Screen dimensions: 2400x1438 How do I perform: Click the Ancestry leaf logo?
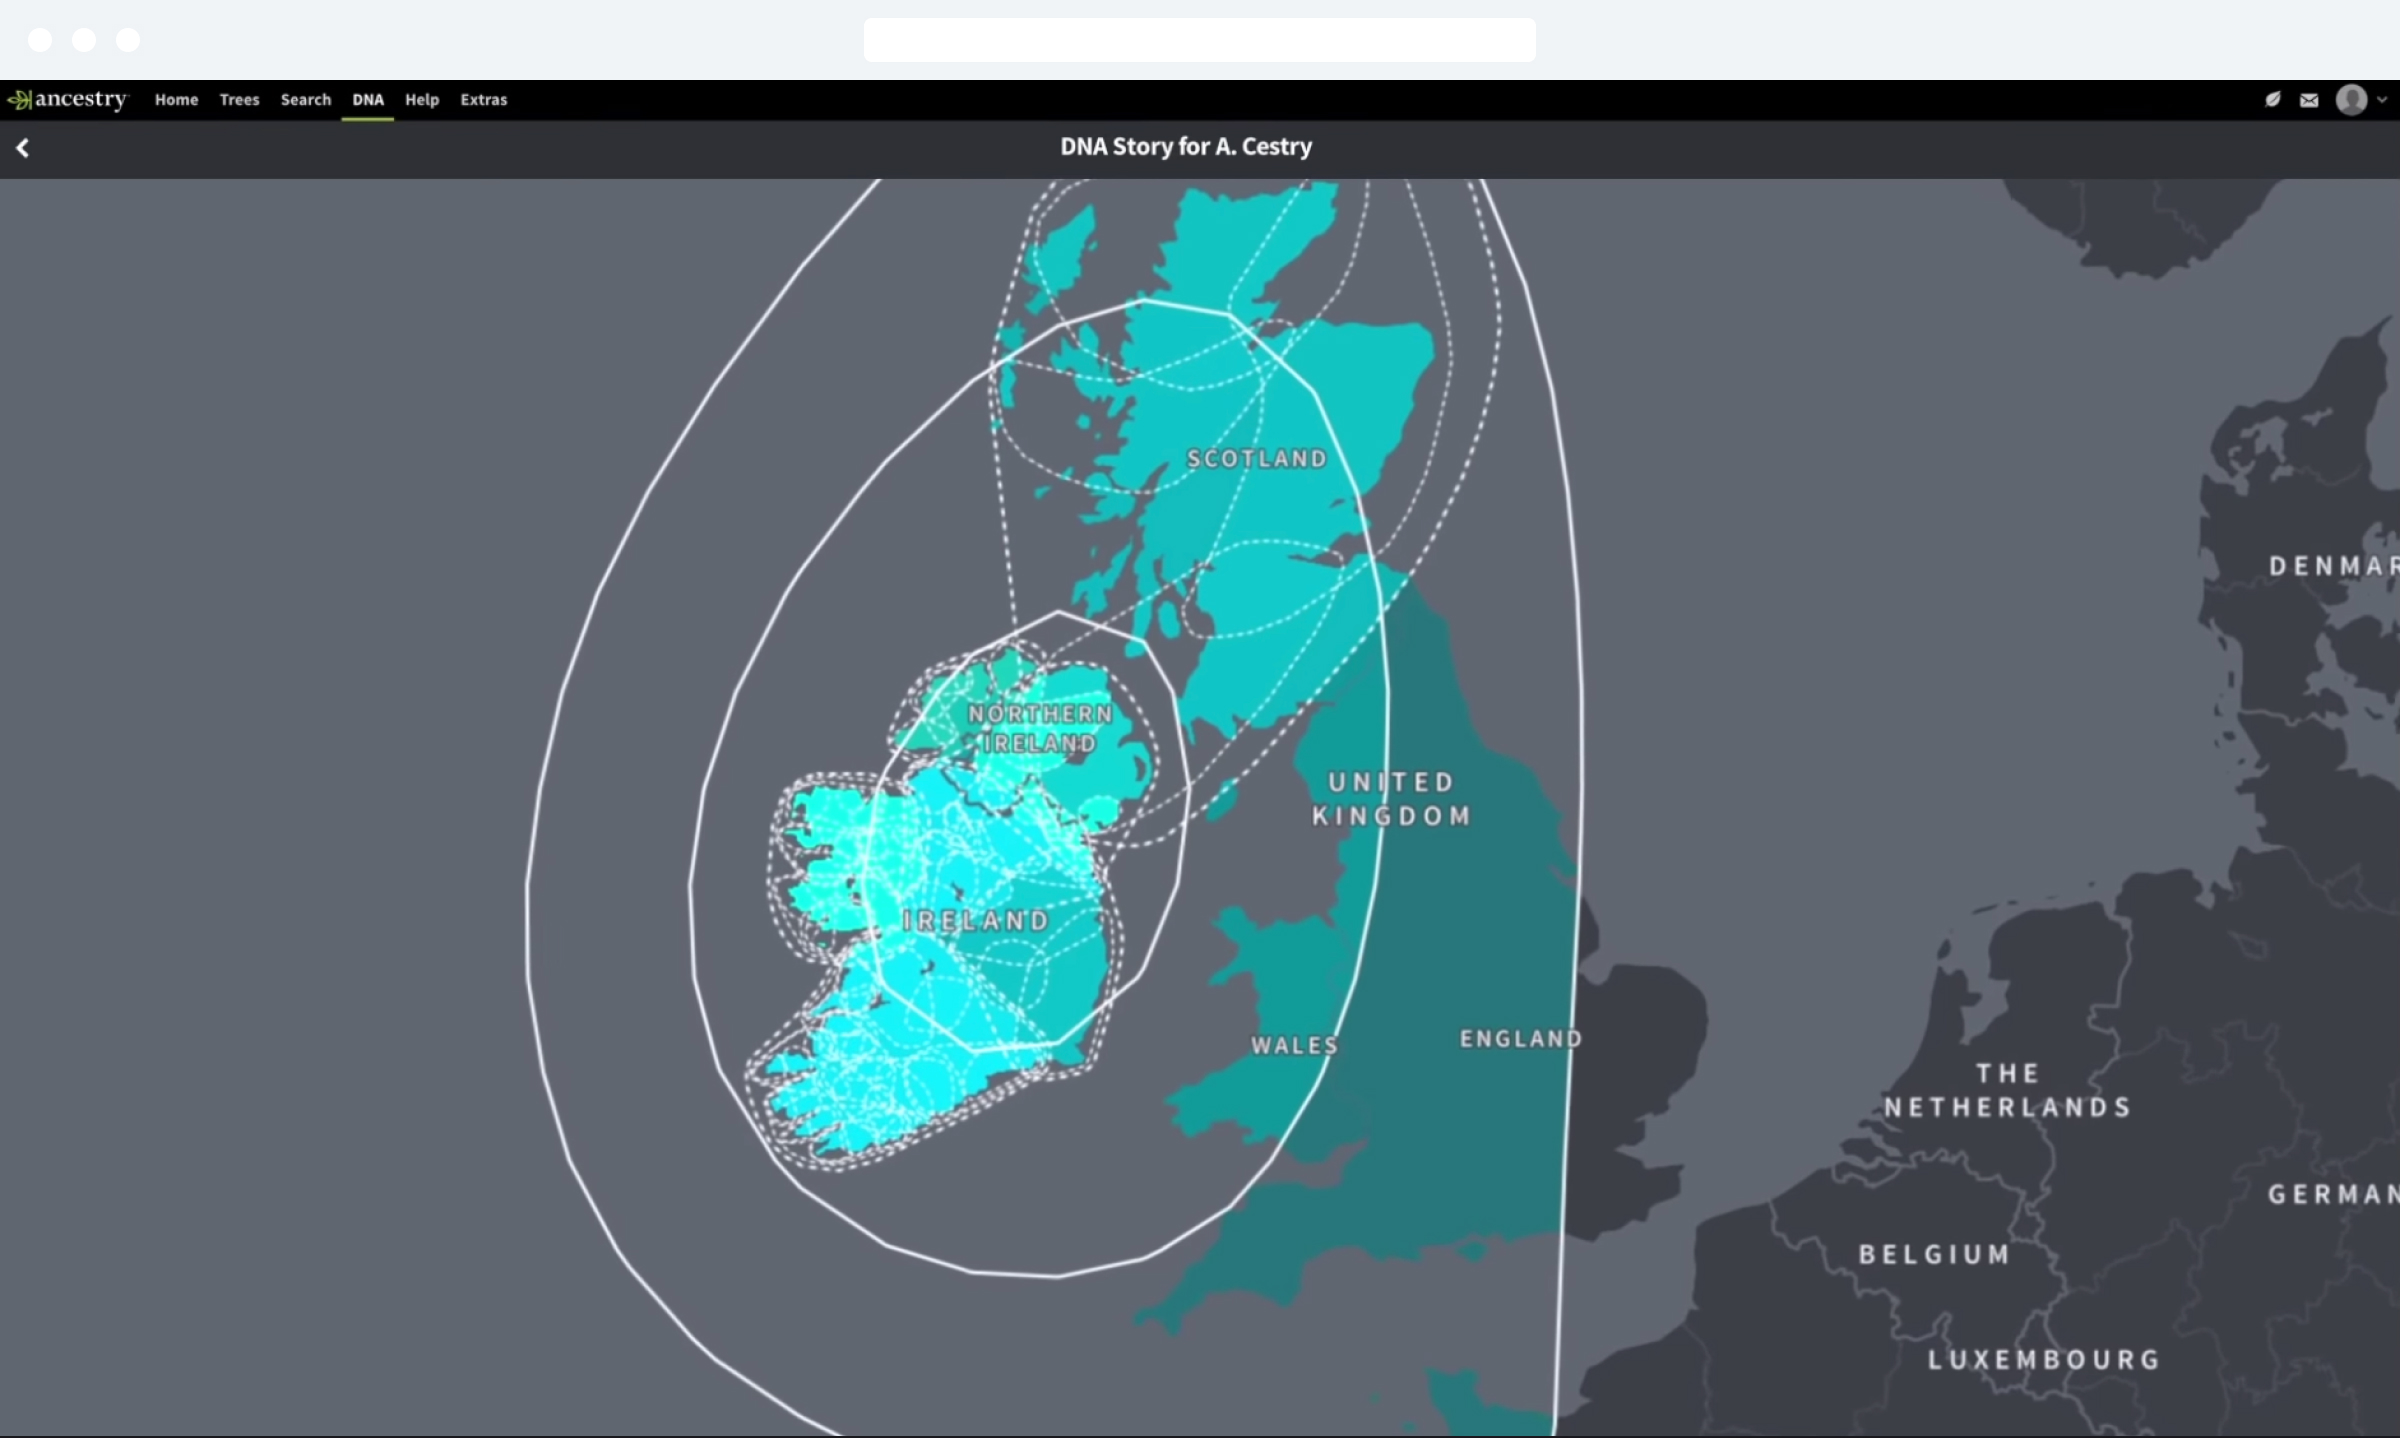pyautogui.click(x=20, y=100)
